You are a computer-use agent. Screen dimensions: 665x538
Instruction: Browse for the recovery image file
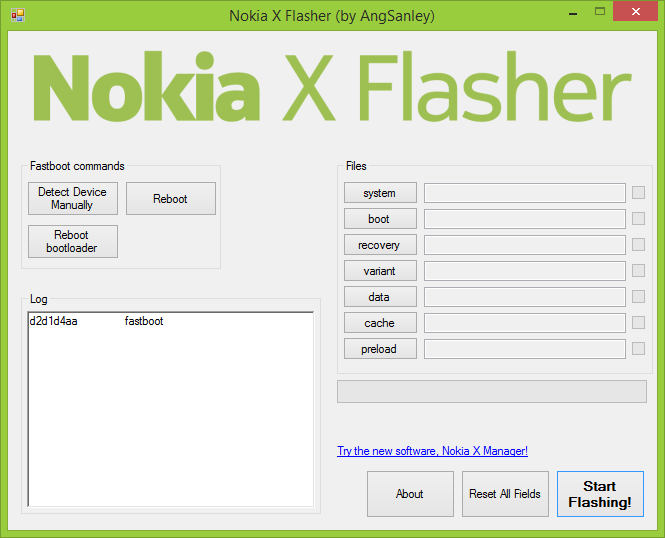(x=380, y=245)
